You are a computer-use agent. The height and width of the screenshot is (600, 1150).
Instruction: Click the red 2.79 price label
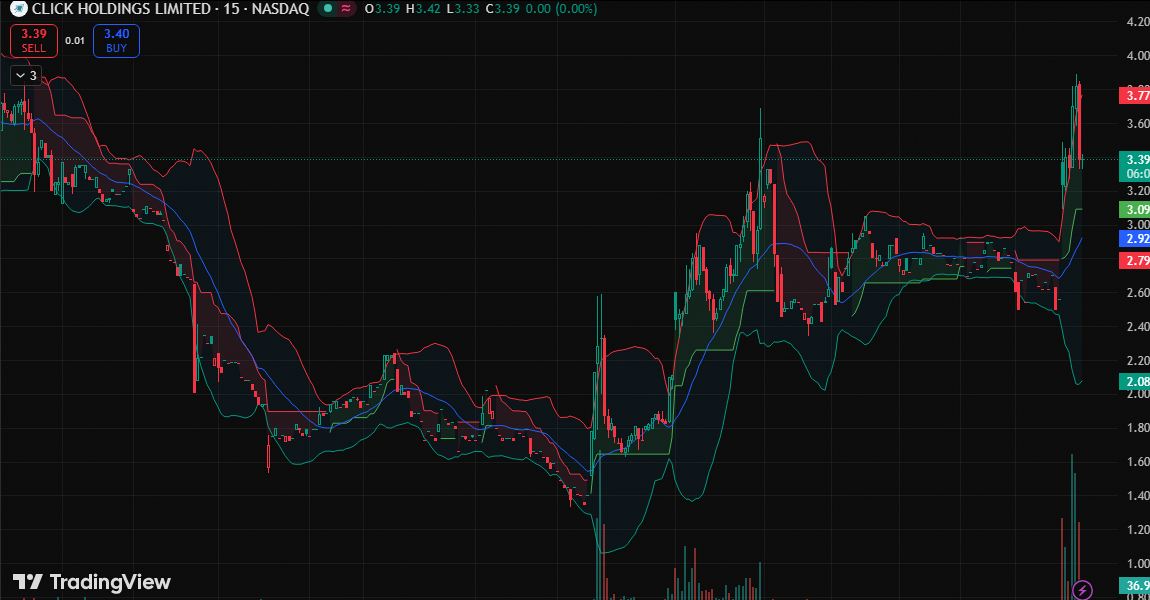click(1135, 260)
